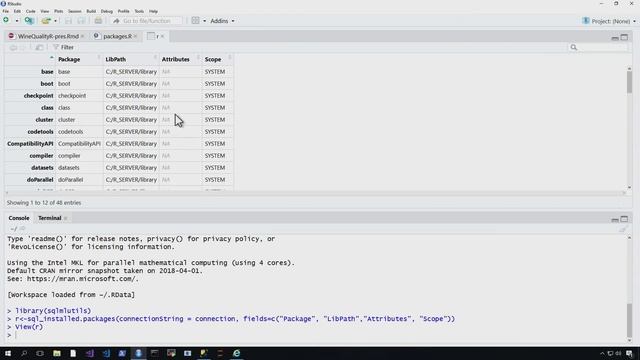Open the Plots menu

click(x=59, y=11)
